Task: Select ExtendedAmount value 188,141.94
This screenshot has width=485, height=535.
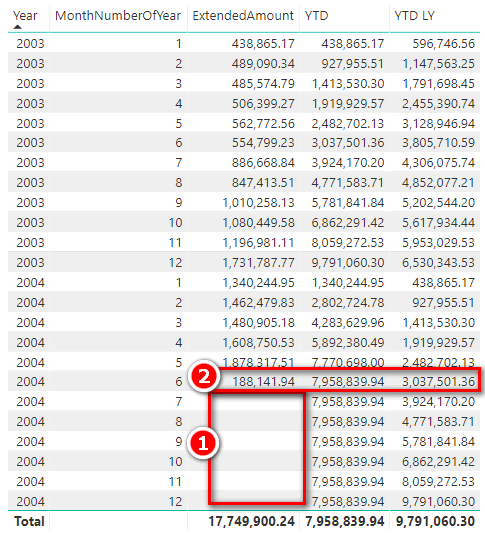Action: tap(263, 382)
